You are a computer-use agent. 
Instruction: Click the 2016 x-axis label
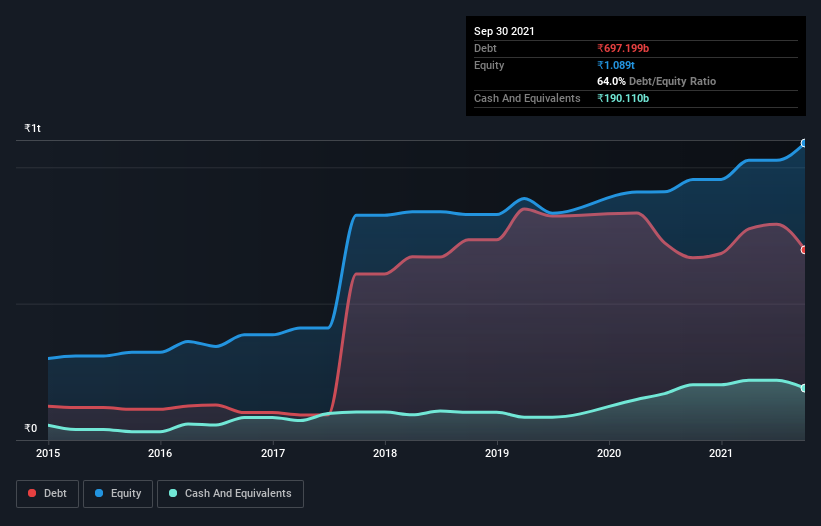pyautogui.click(x=160, y=453)
